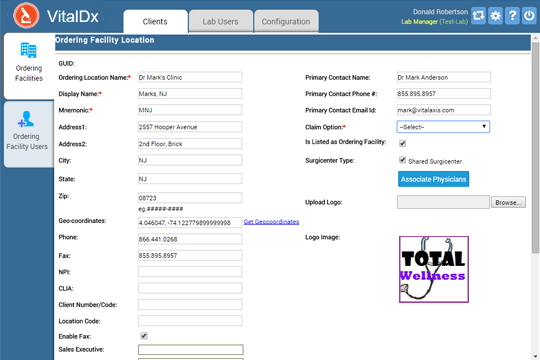Click the Lab Manager (Test-Lab) role text
The image size is (540, 360).
[x=435, y=22]
